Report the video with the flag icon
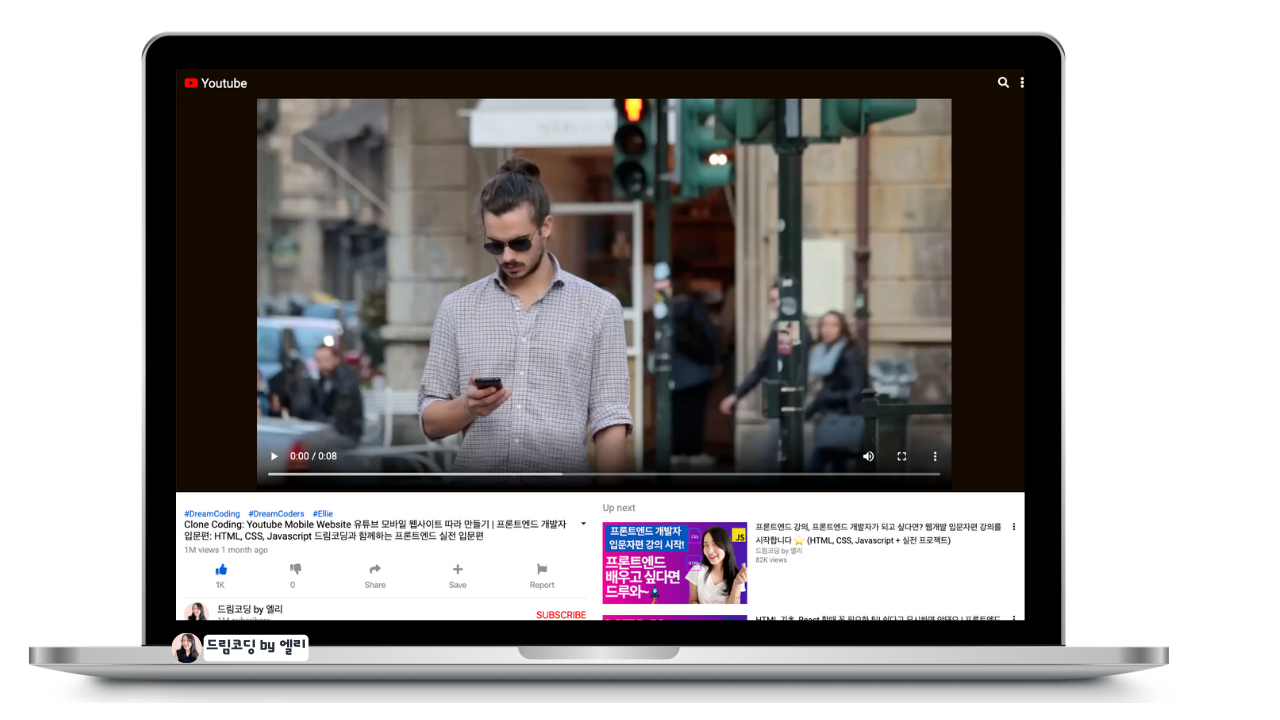The image size is (1280, 720). (x=542, y=569)
